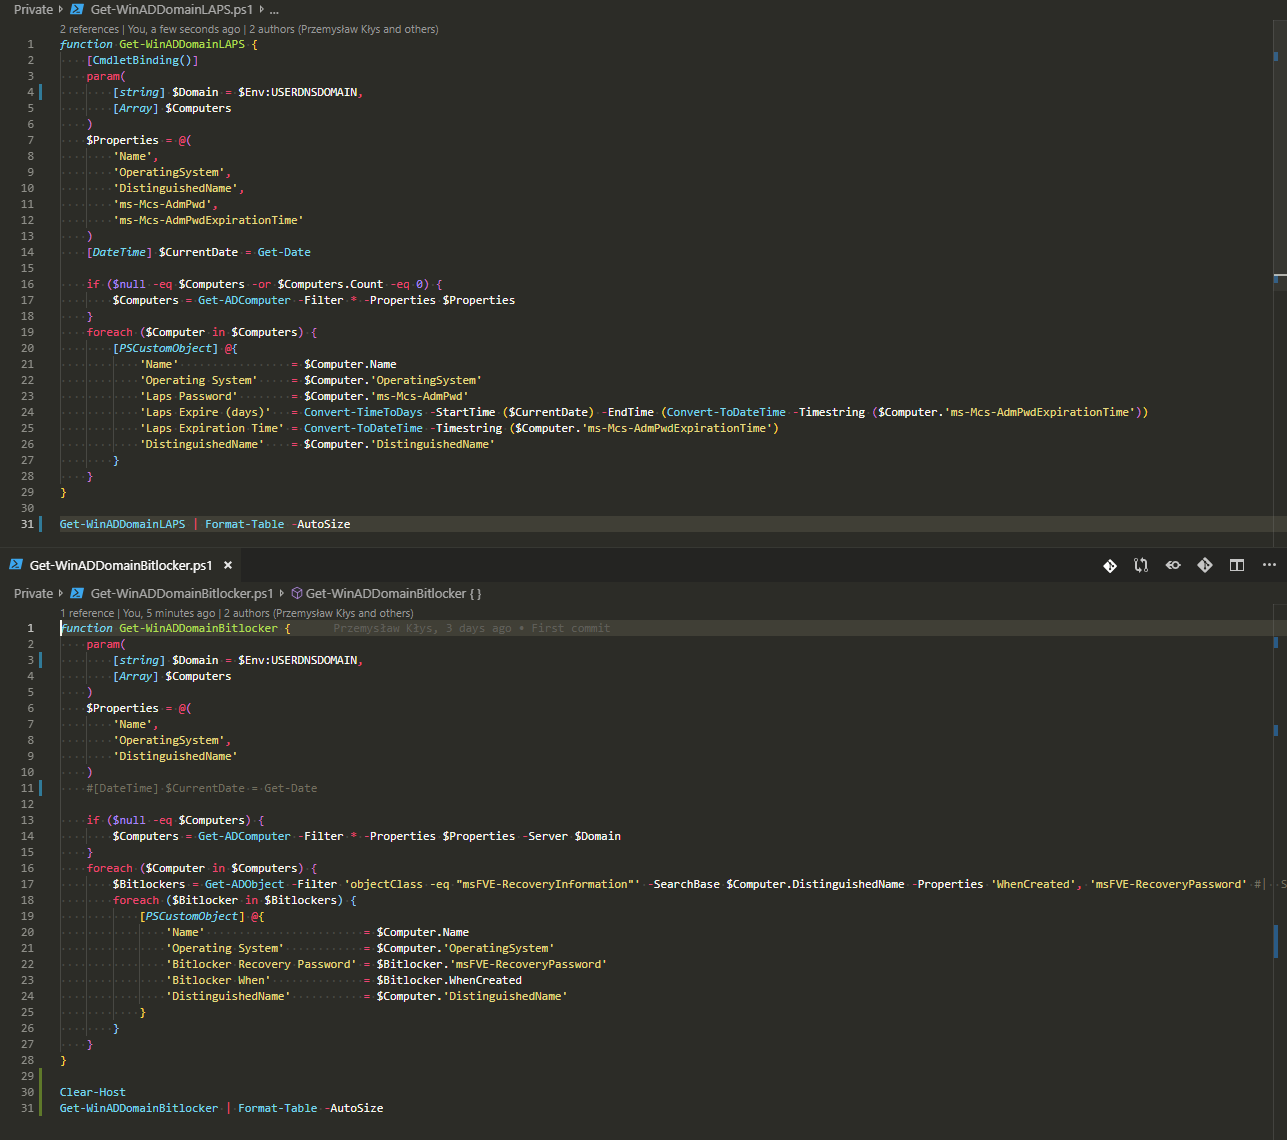Click the PowerShell icon on the Bitlocker tab
The height and width of the screenshot is (1140, 1287).
pos(16,565)
